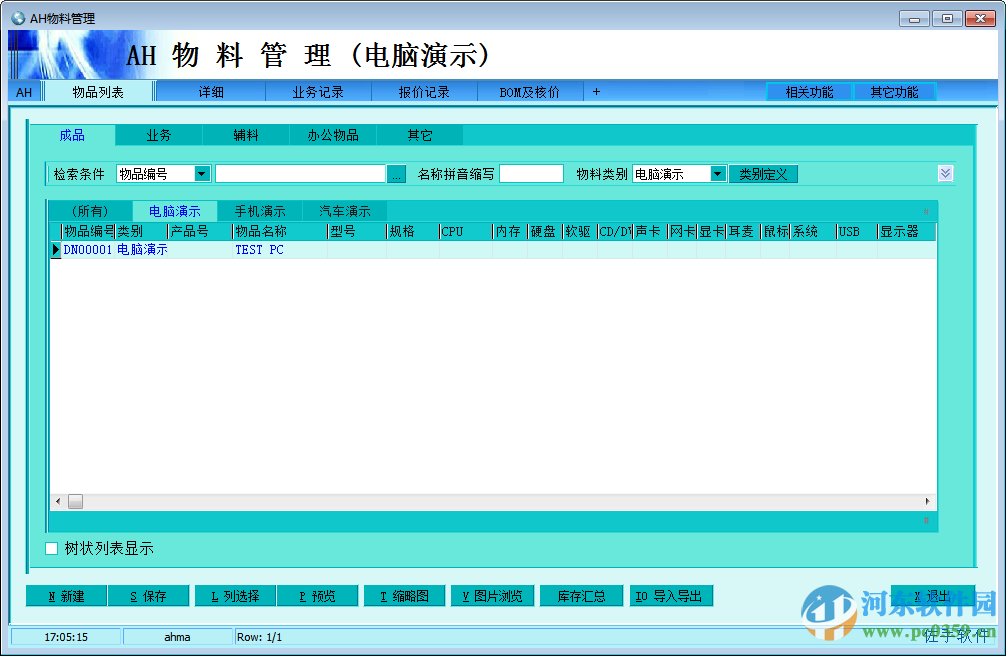Click the 名称拼音缩写 input field

point(531,172)
